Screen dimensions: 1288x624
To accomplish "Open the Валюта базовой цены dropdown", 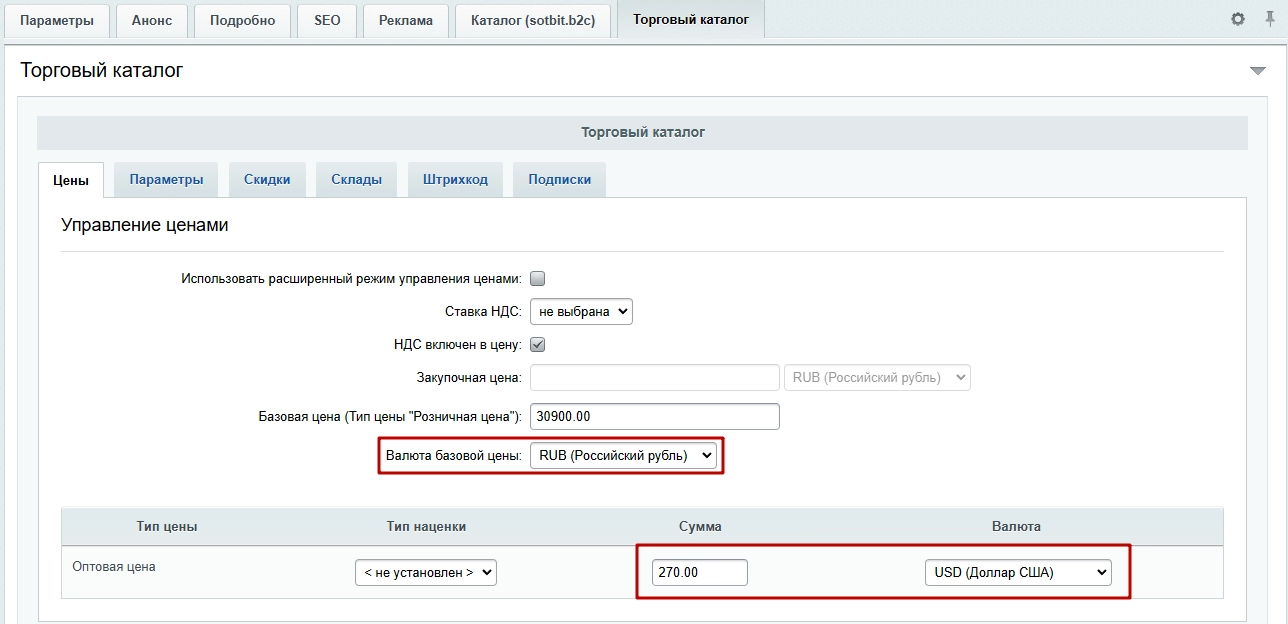I will pyautogui.click(x=624, y=455).
